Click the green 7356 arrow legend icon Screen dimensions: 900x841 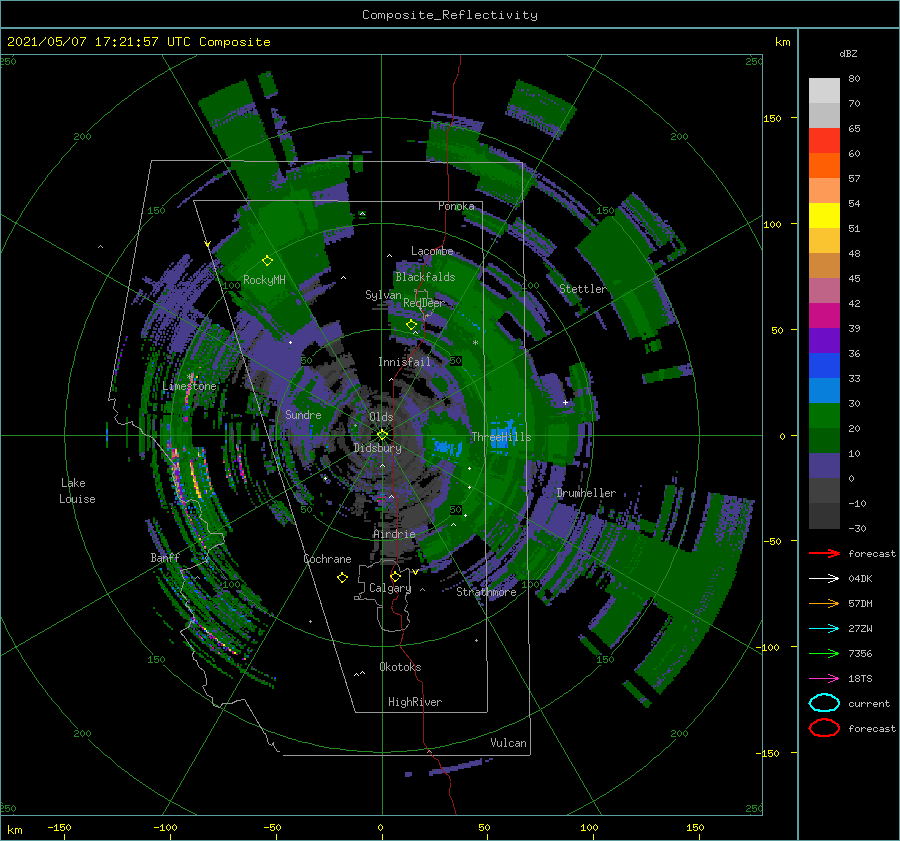[824, 653]
